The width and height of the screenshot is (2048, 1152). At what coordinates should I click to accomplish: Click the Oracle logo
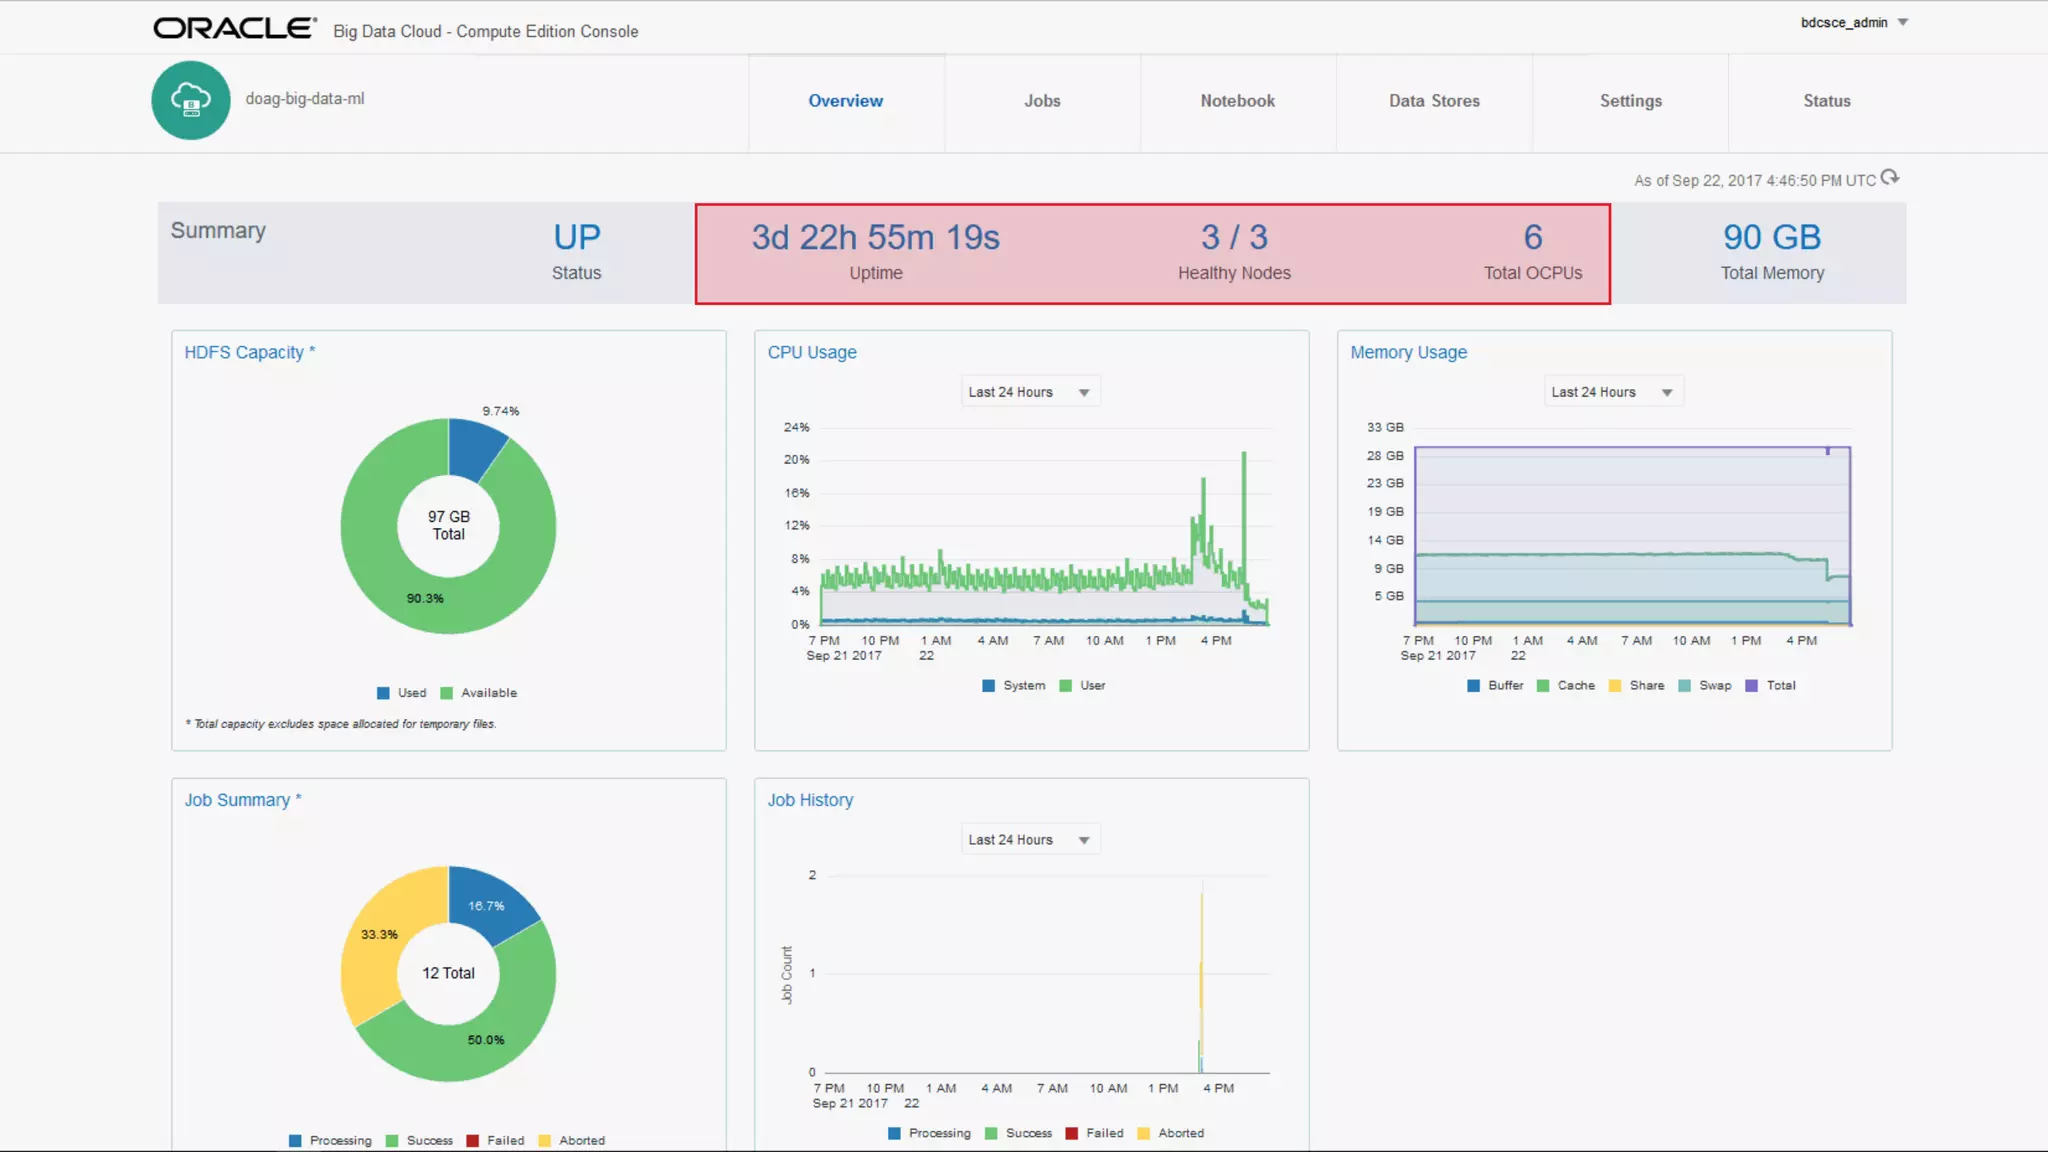[x=234, y=29]
